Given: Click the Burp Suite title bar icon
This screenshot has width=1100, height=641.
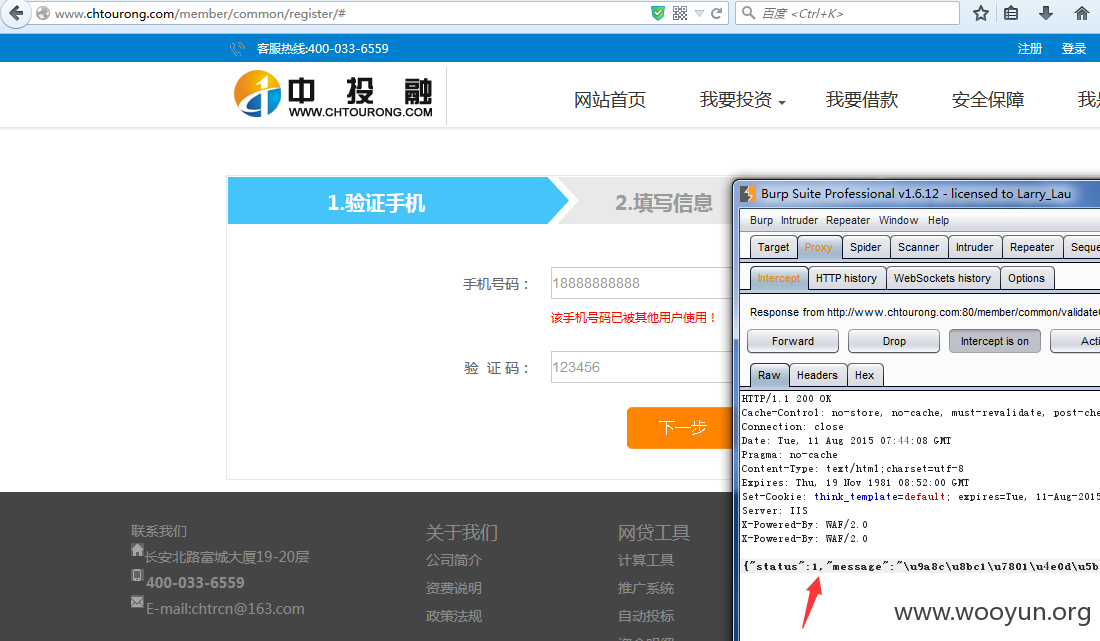Looking at the screenshot, I should click(x=748, y=194).
